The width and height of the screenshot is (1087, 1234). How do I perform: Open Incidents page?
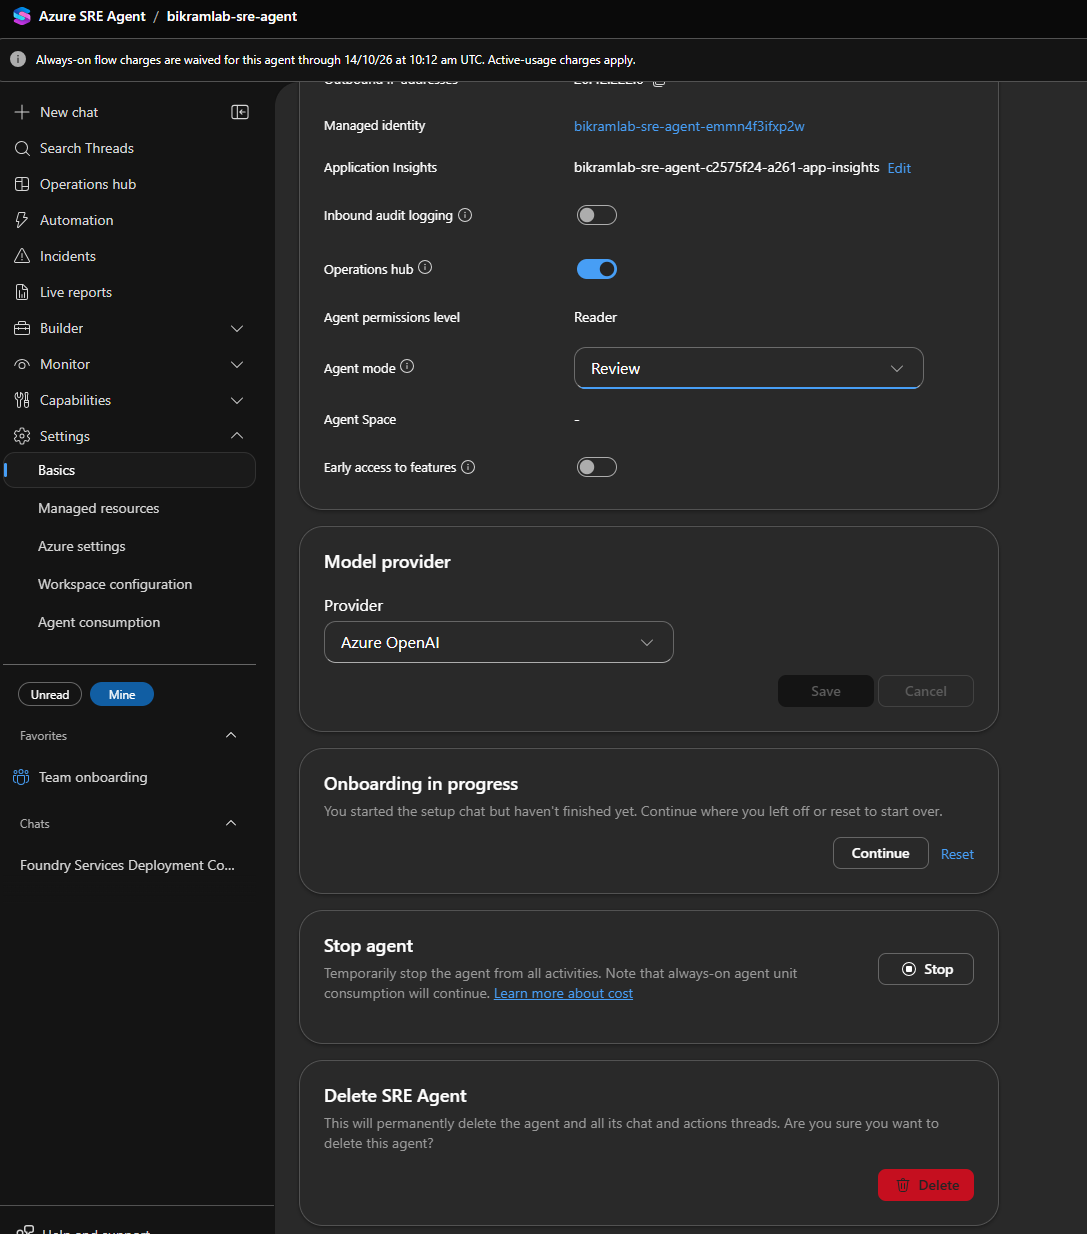[68, 256]
